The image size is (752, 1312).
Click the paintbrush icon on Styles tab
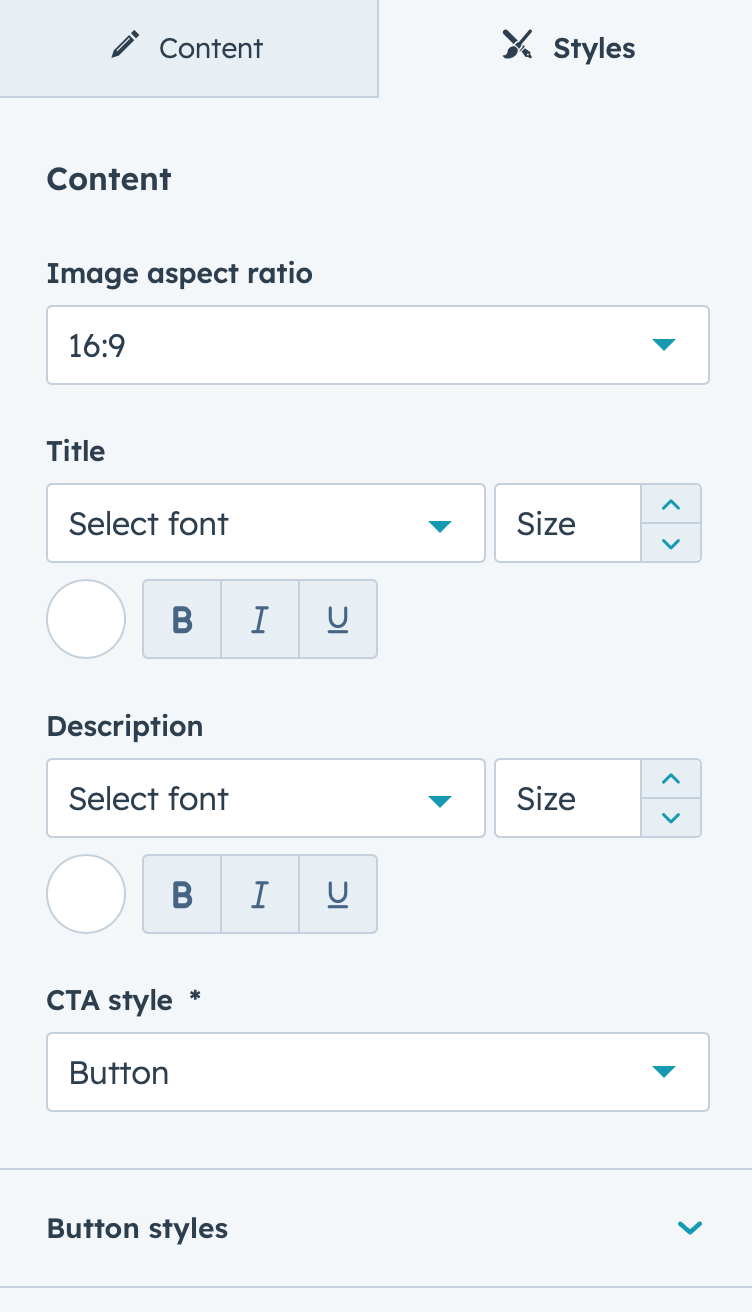(517, 46)
